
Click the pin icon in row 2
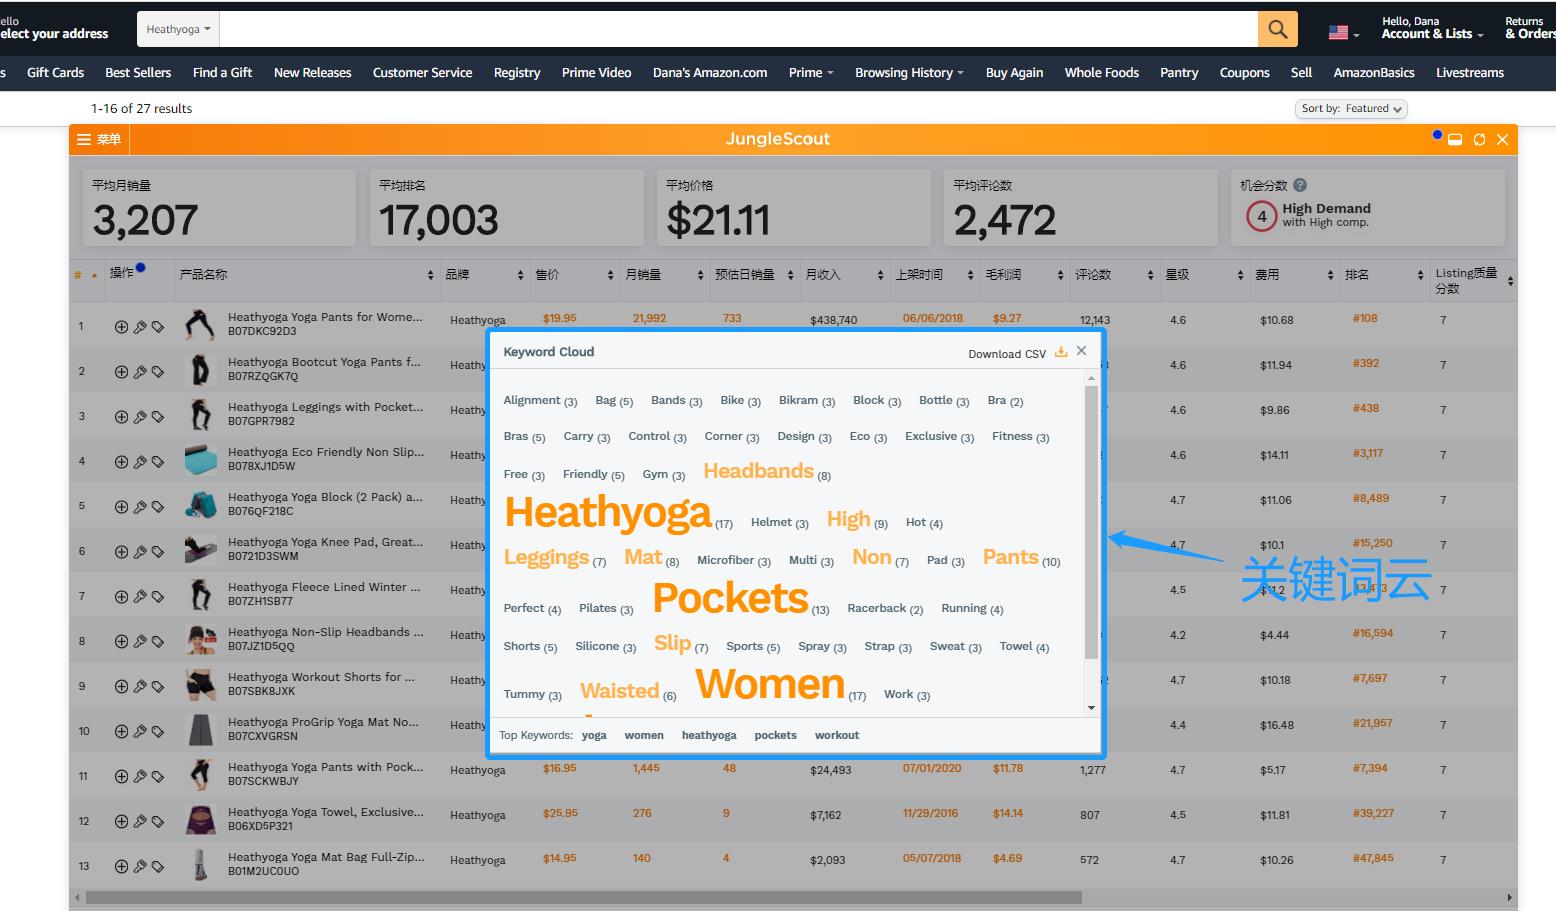pos(140,372)
